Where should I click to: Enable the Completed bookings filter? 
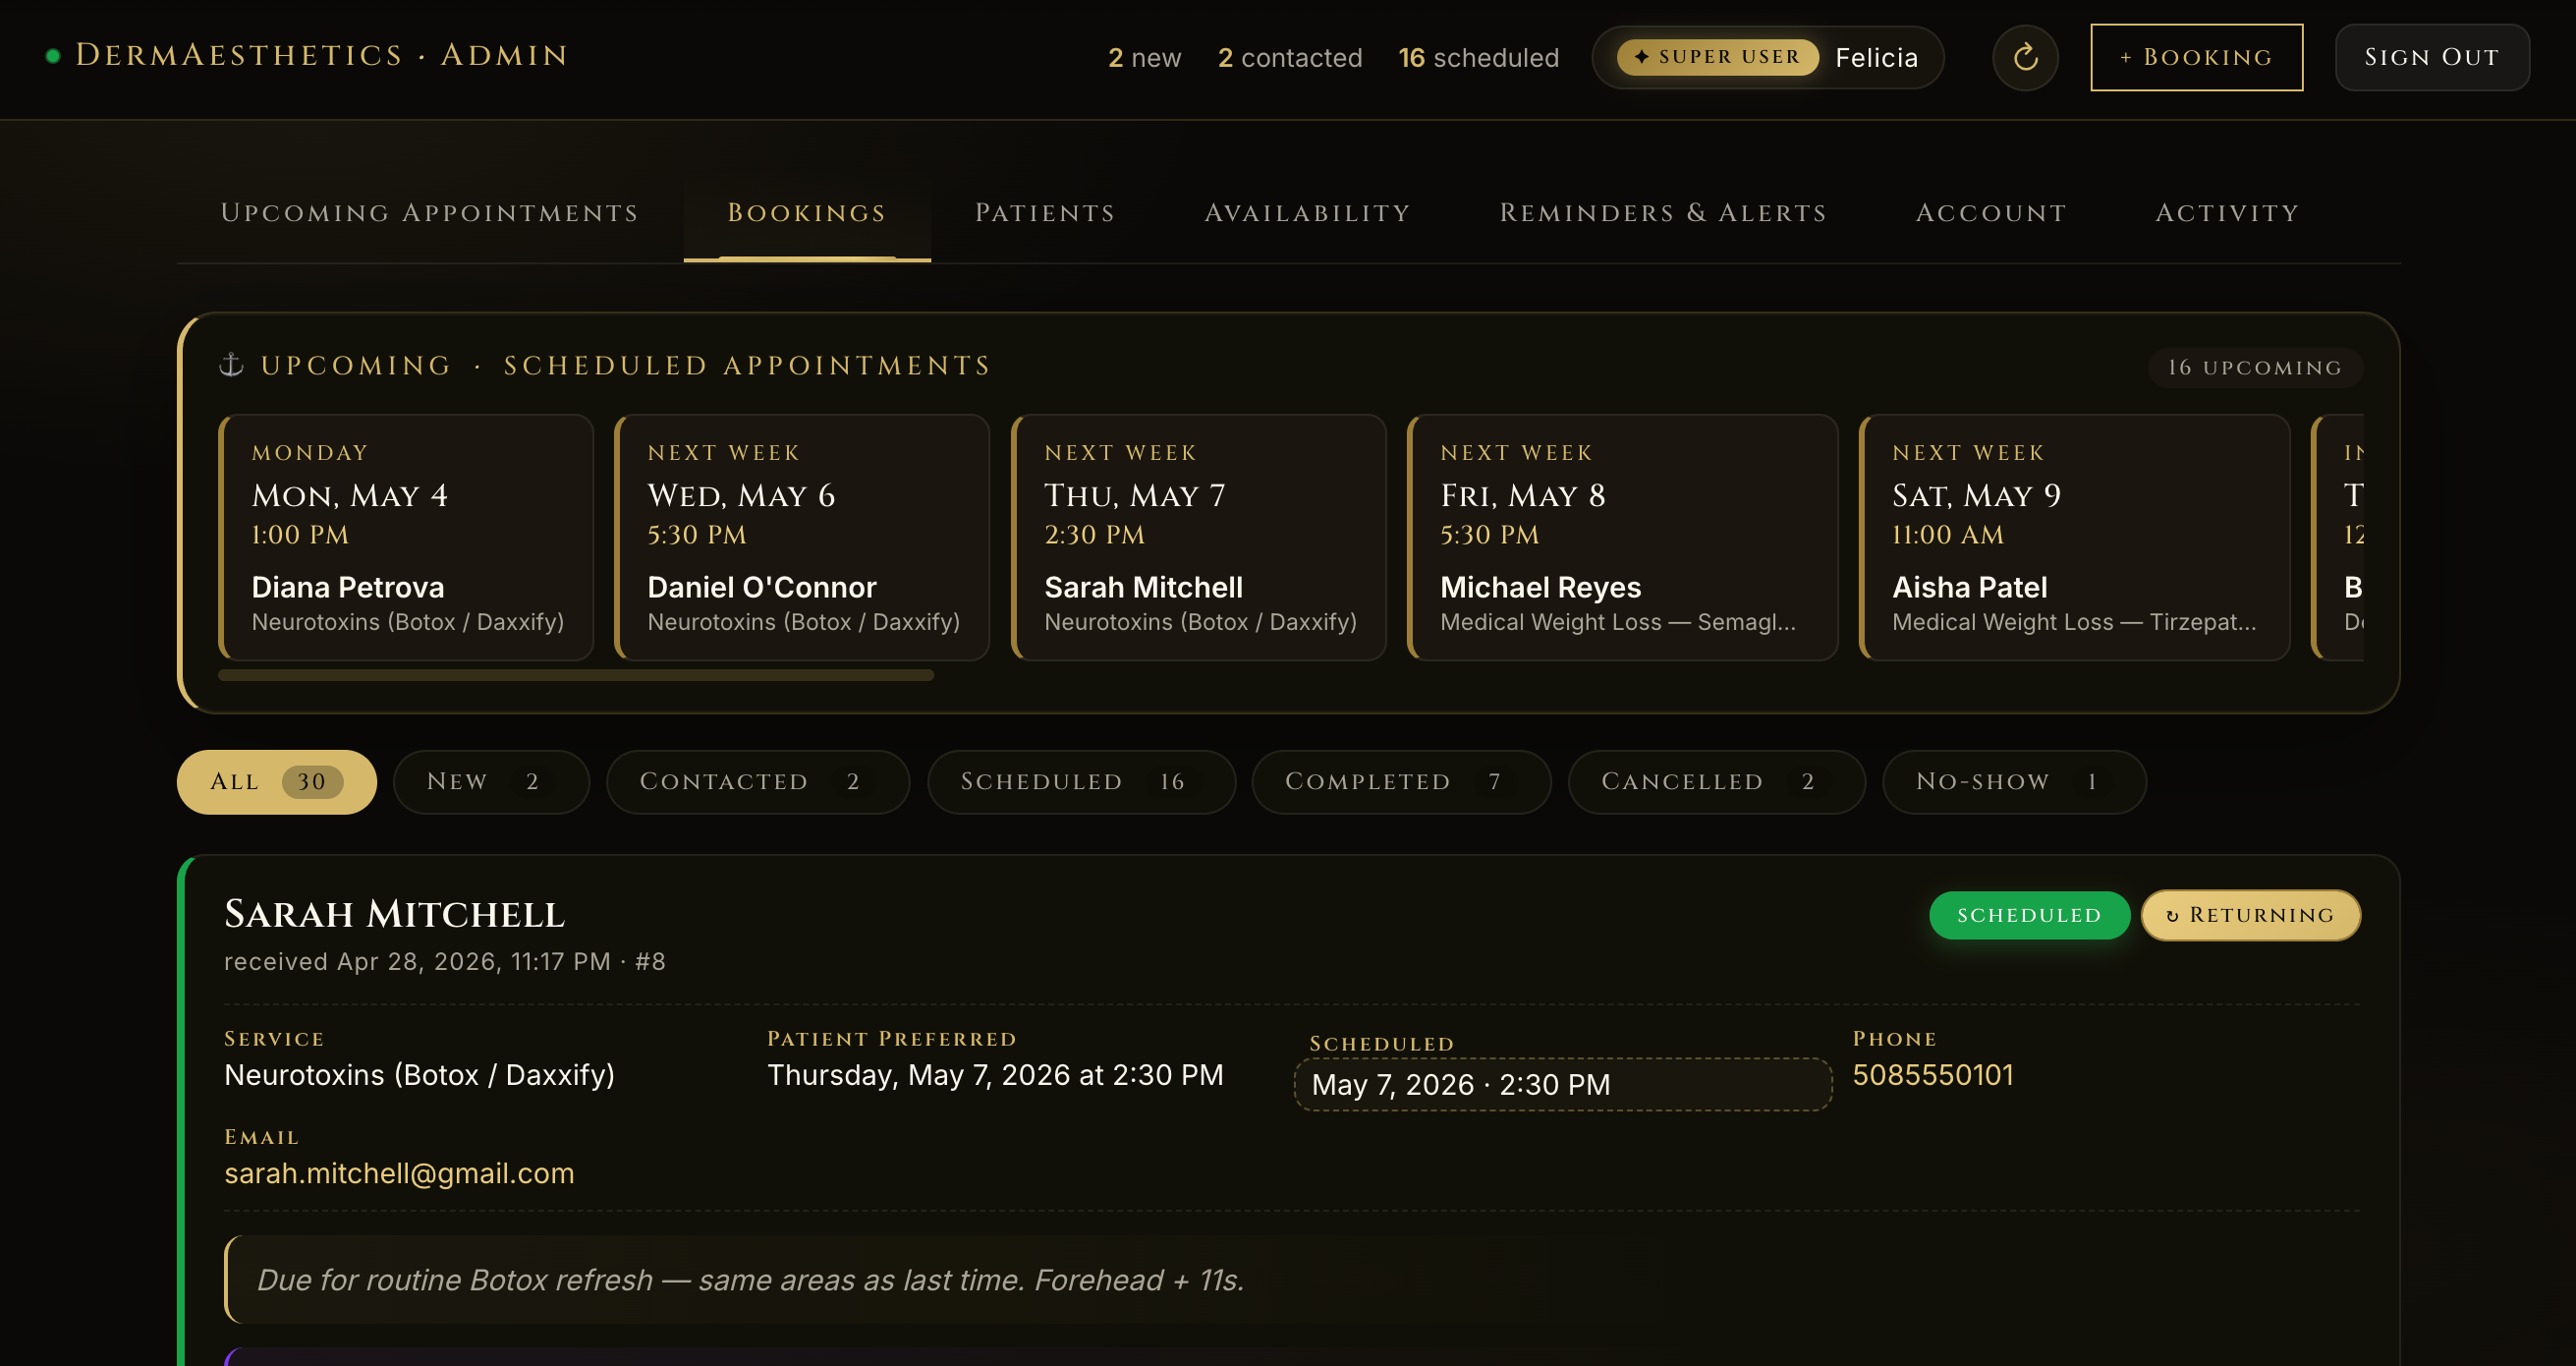coord(1400,781)
